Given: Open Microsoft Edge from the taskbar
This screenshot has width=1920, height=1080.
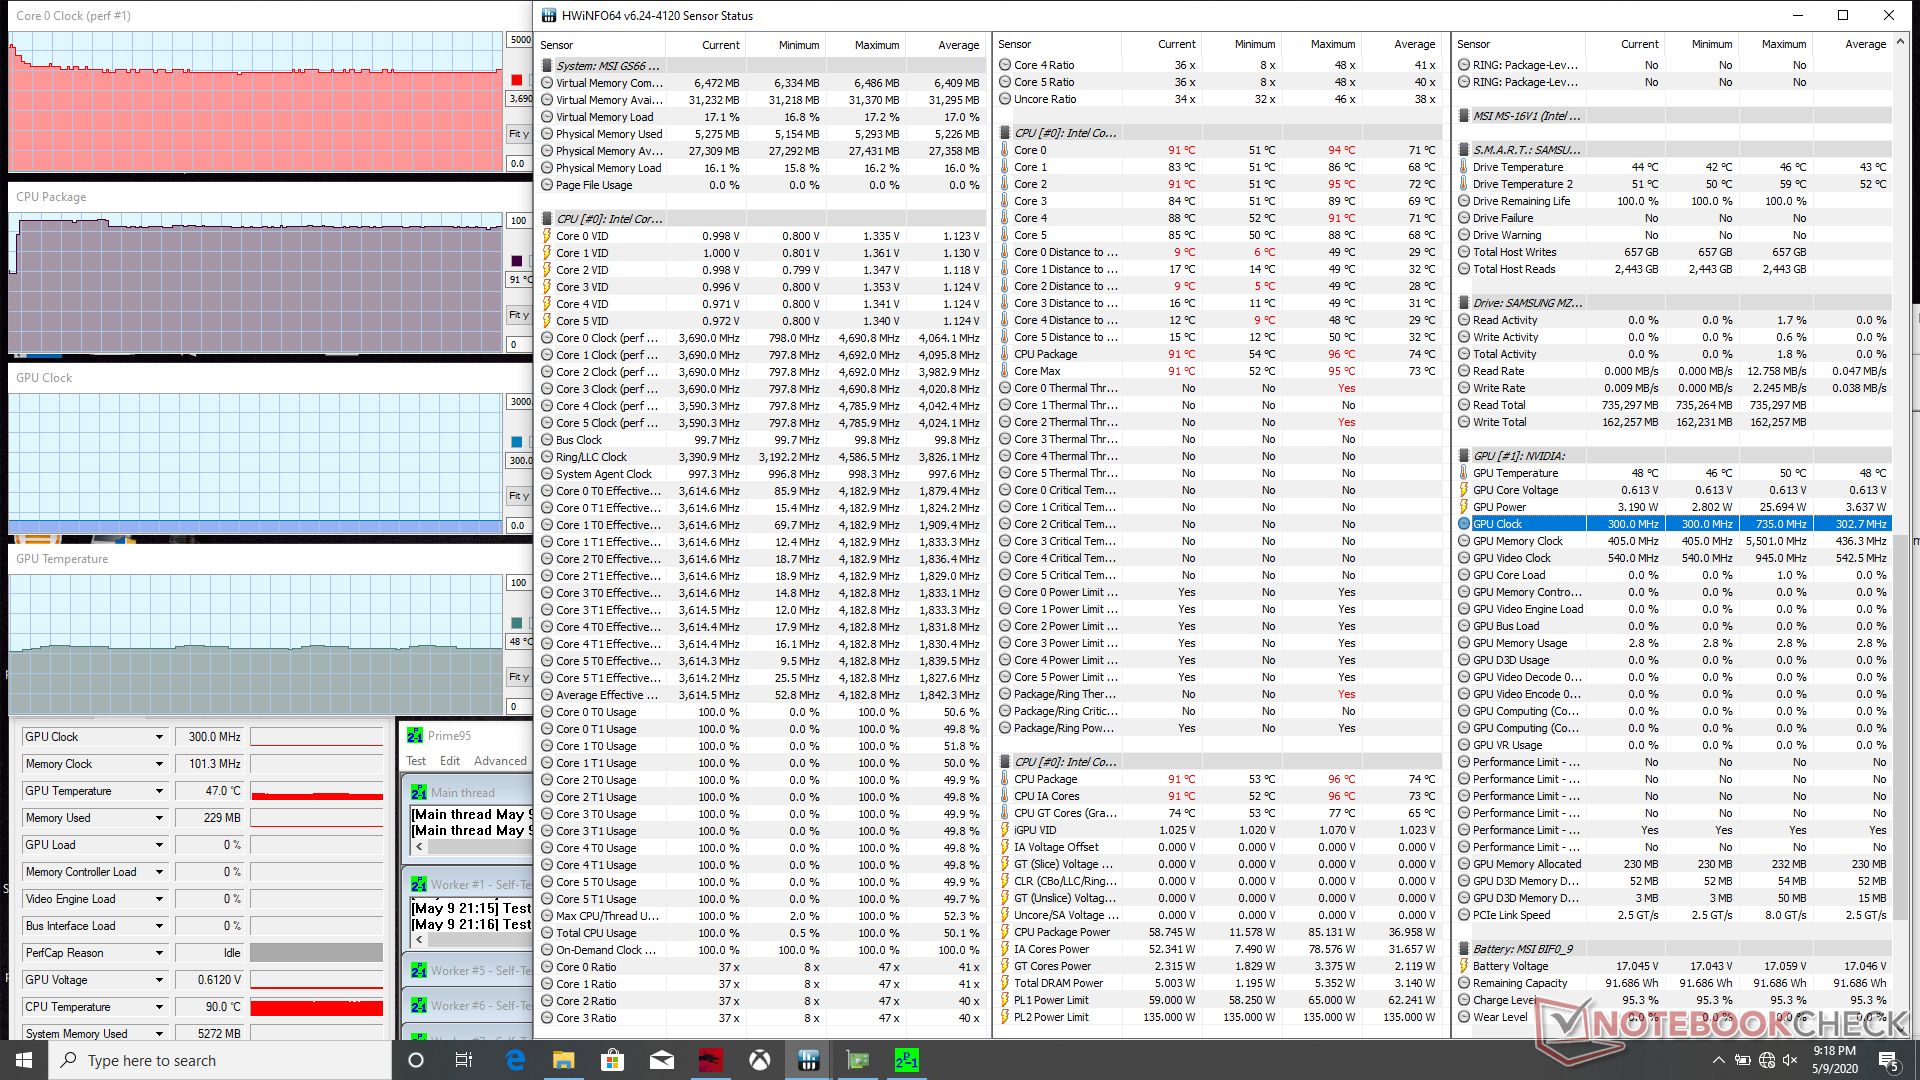Looking at the screenshot, I should (x=515, y=1060).
